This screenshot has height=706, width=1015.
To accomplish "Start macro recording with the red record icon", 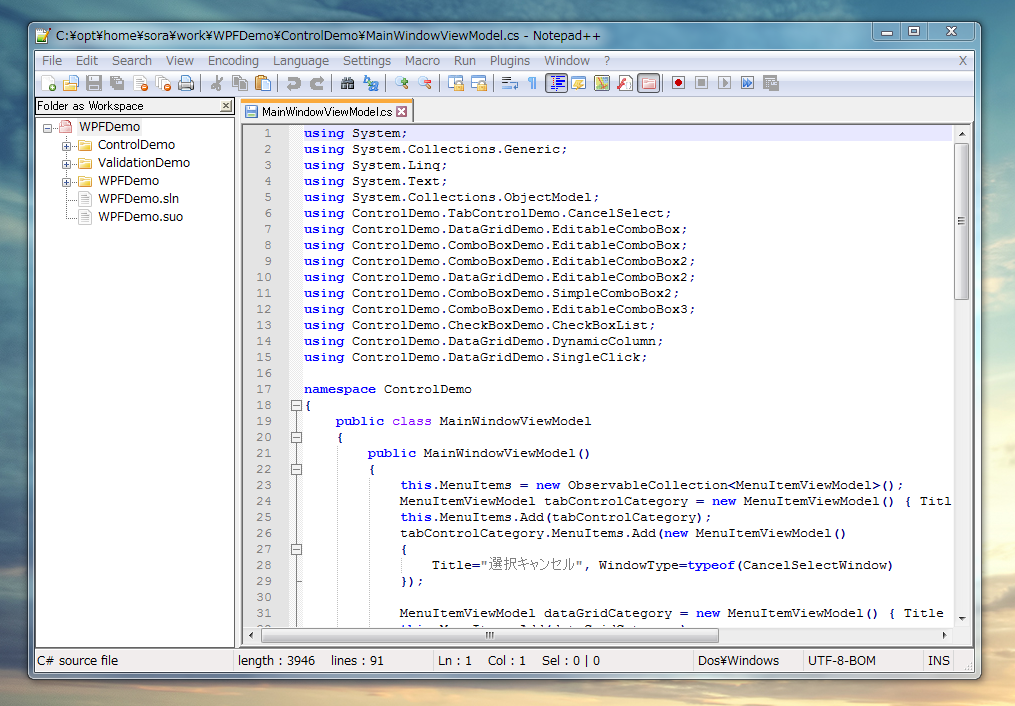I will pyautogui.click(x=678, y=83).
